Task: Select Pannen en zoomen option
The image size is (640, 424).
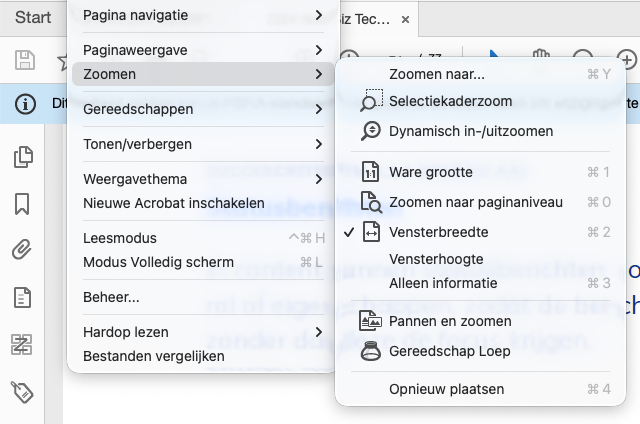Action: coord(480,321)
